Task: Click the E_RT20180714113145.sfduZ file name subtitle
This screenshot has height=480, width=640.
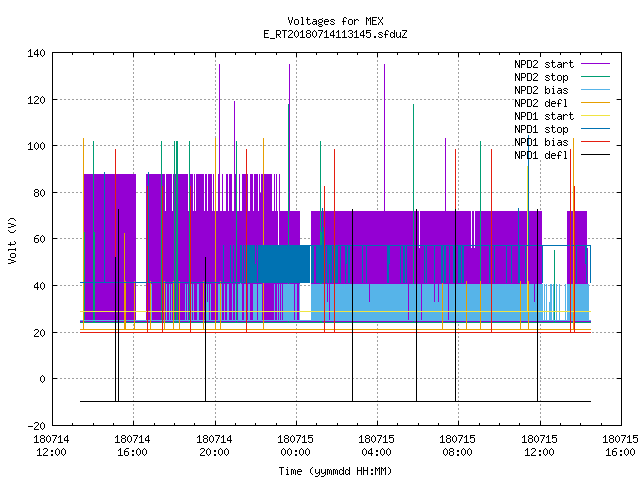Action: pyautogui.click(x=335, y=34)
